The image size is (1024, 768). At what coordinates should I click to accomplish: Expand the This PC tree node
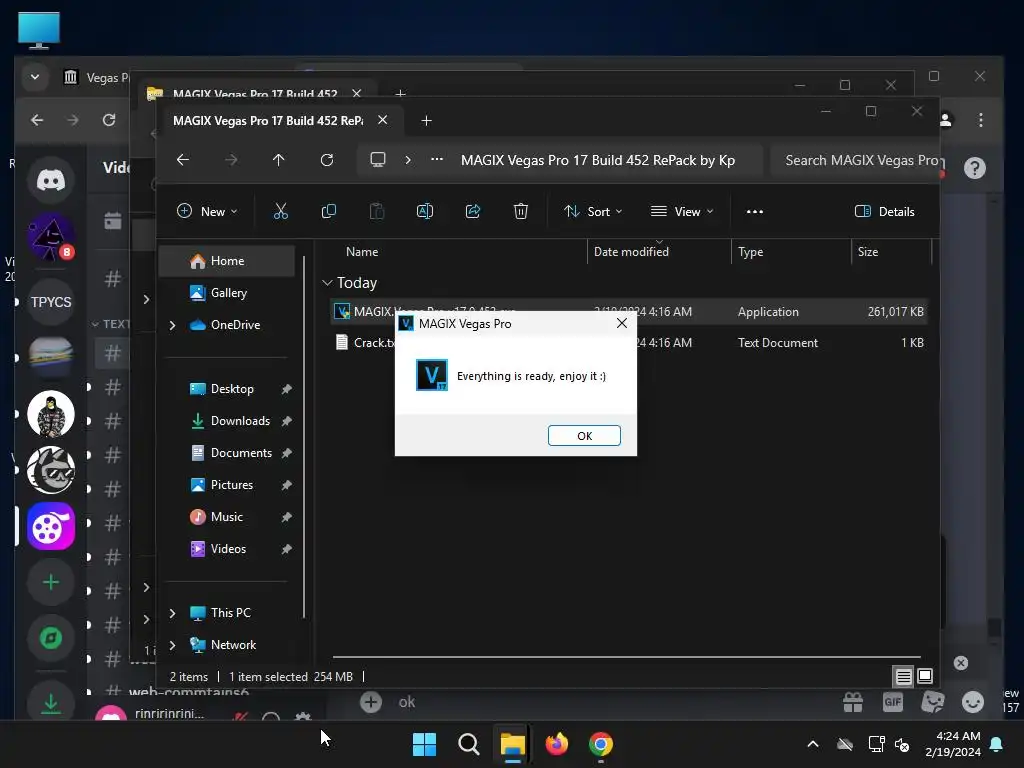pos(172,613)
